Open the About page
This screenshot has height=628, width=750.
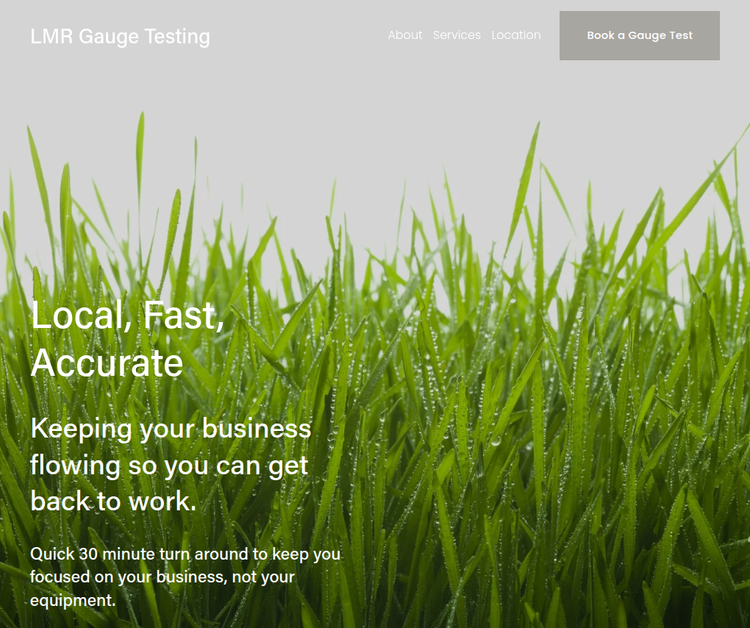(404, 35)
